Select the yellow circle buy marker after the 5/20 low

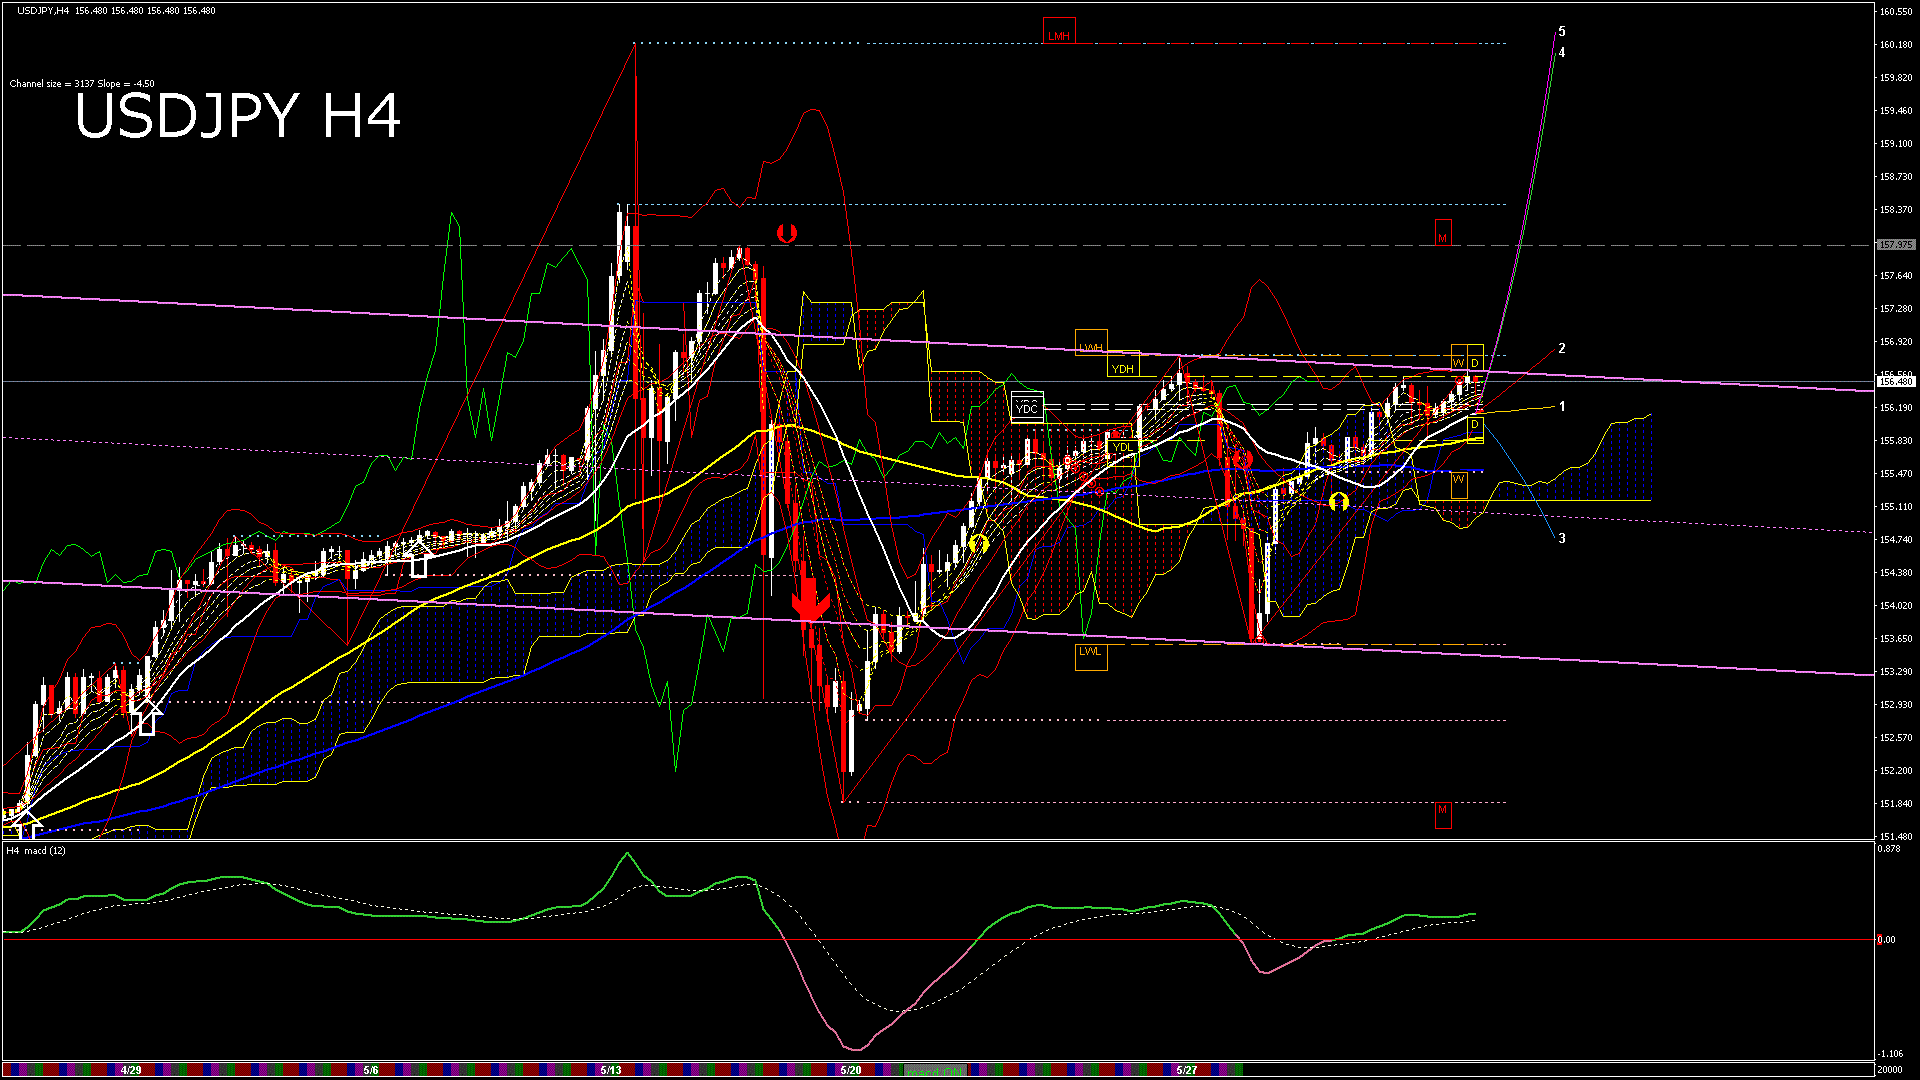(978, 544)
